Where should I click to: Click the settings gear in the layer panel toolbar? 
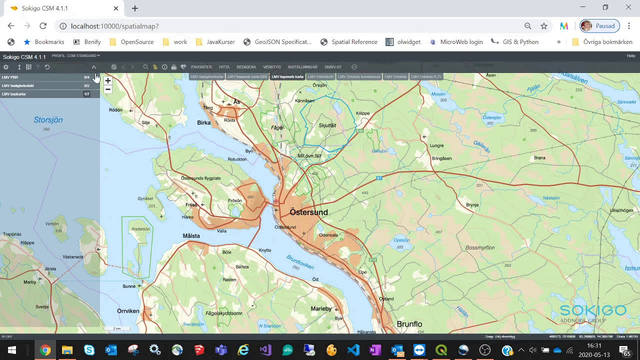coord(6,67)
